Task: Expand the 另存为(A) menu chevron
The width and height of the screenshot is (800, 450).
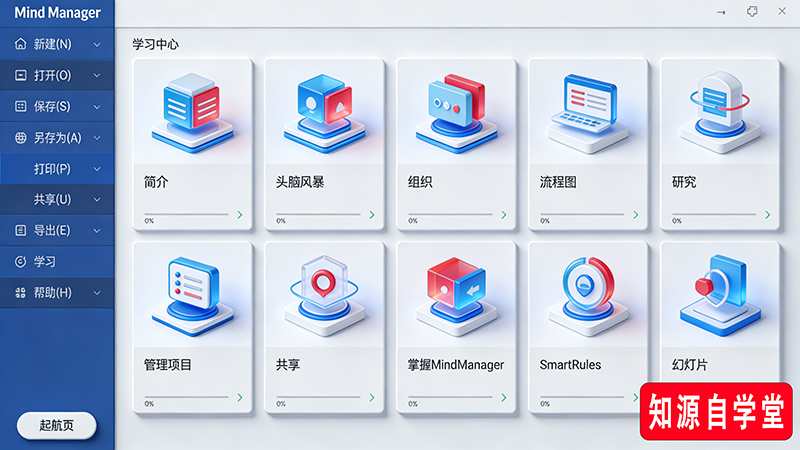Action: pyautogui.click(x=97, y=138)
